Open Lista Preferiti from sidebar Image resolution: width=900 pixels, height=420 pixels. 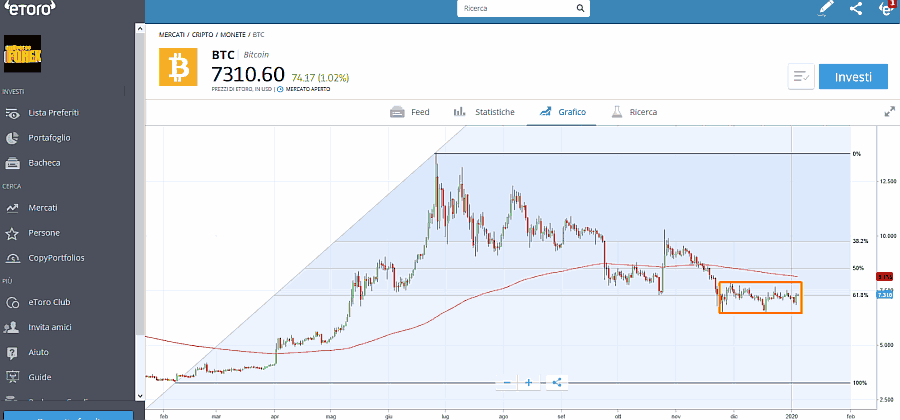coord(53,113)
